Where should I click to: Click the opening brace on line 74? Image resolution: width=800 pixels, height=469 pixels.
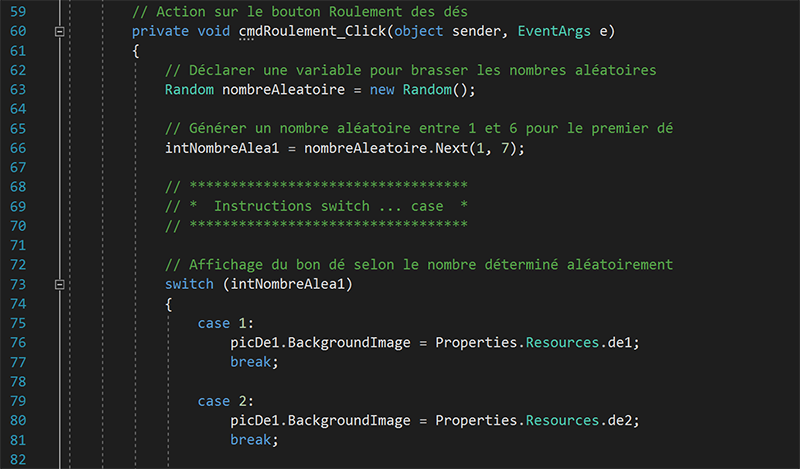pos(168,304)
